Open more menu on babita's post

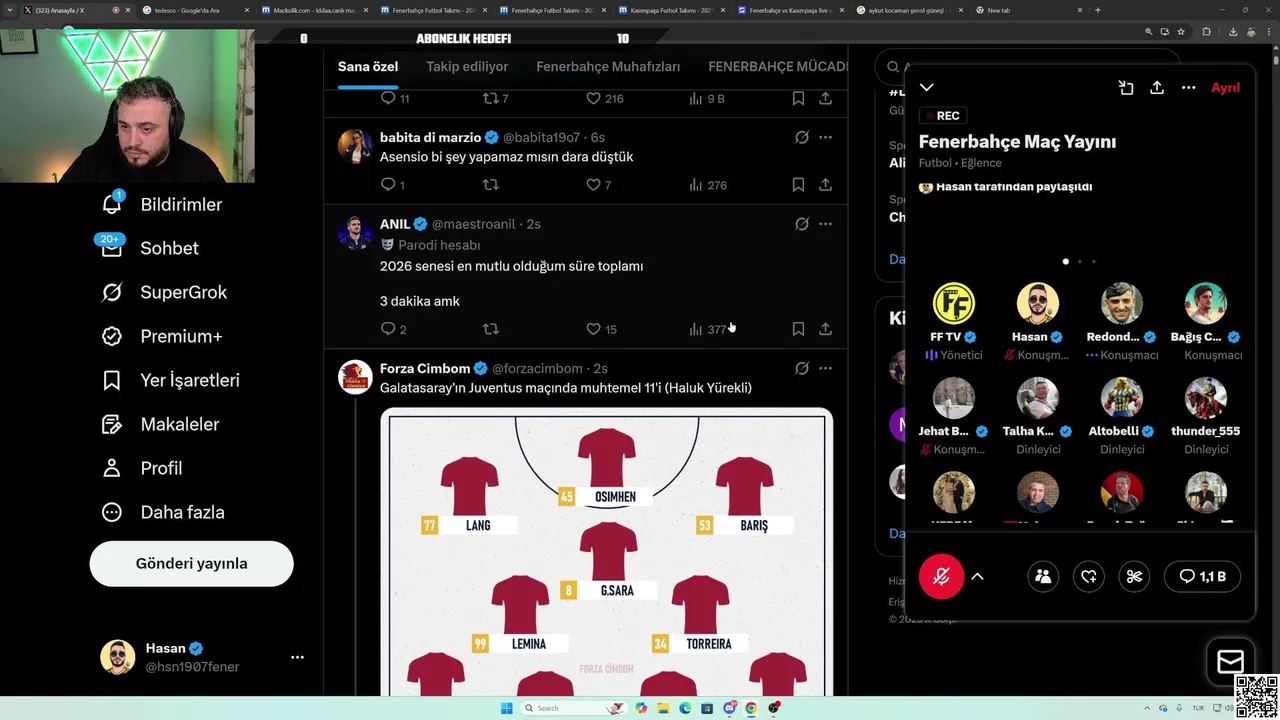click(825, 137)
